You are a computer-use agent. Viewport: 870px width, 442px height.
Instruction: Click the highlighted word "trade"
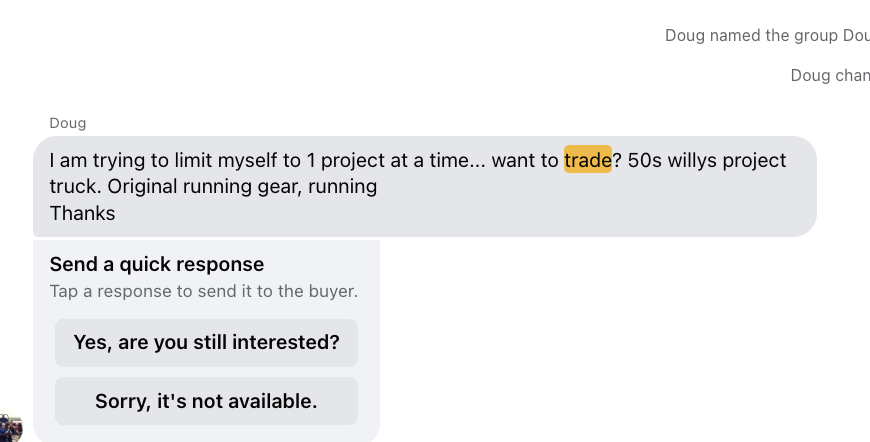coord(587,160)
